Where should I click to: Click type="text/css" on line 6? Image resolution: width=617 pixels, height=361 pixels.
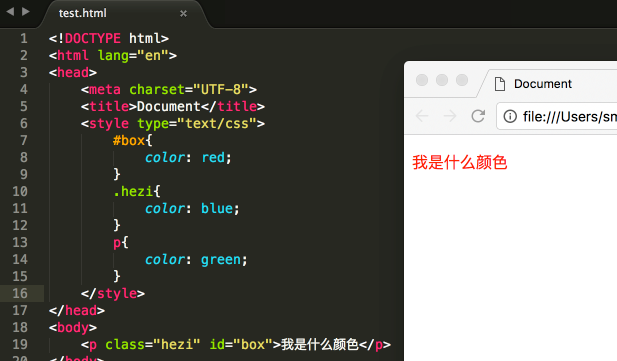(197, 124)
